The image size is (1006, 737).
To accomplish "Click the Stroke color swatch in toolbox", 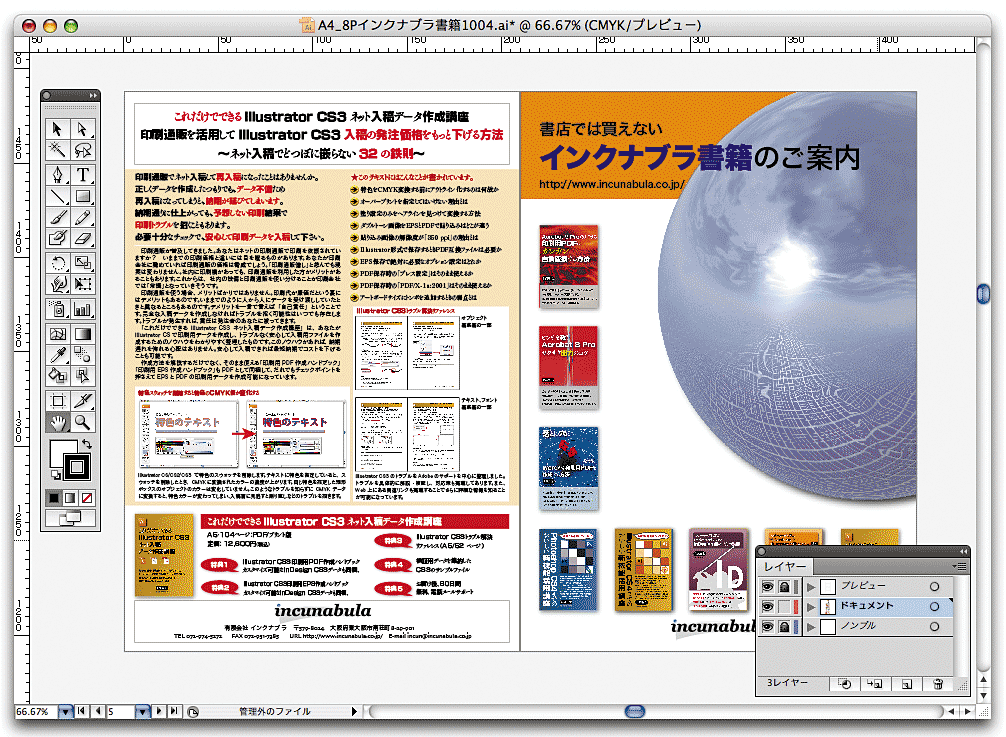I will pyautogui.click(x=76, y=466).
